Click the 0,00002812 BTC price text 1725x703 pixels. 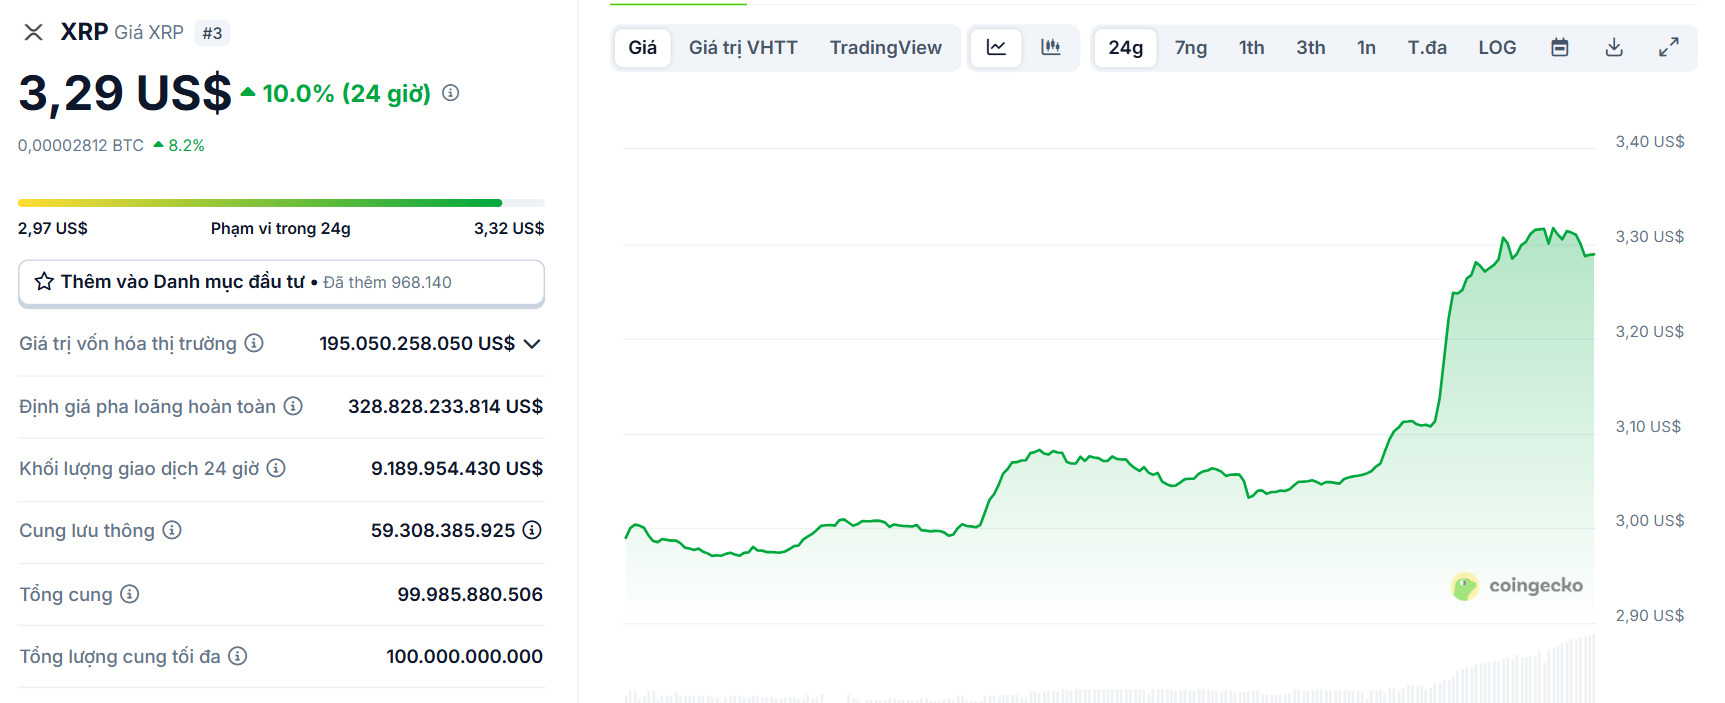(81, 145)
